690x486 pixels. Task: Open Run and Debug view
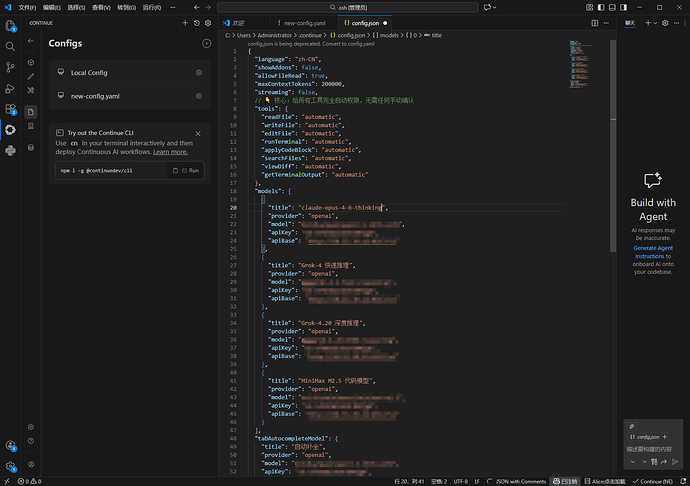(10, 88)
